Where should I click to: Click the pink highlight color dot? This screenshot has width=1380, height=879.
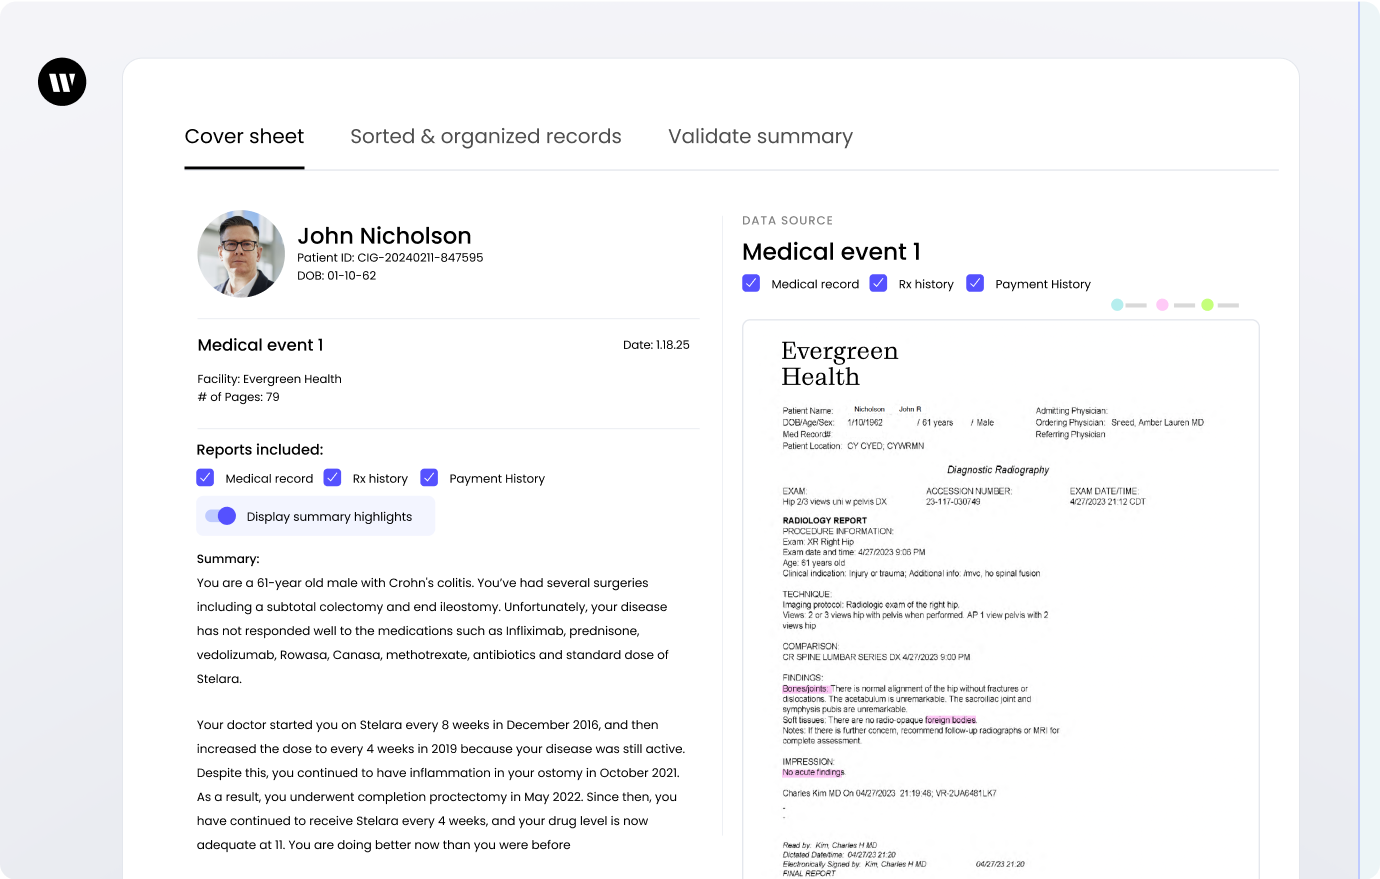(1162, 305)
